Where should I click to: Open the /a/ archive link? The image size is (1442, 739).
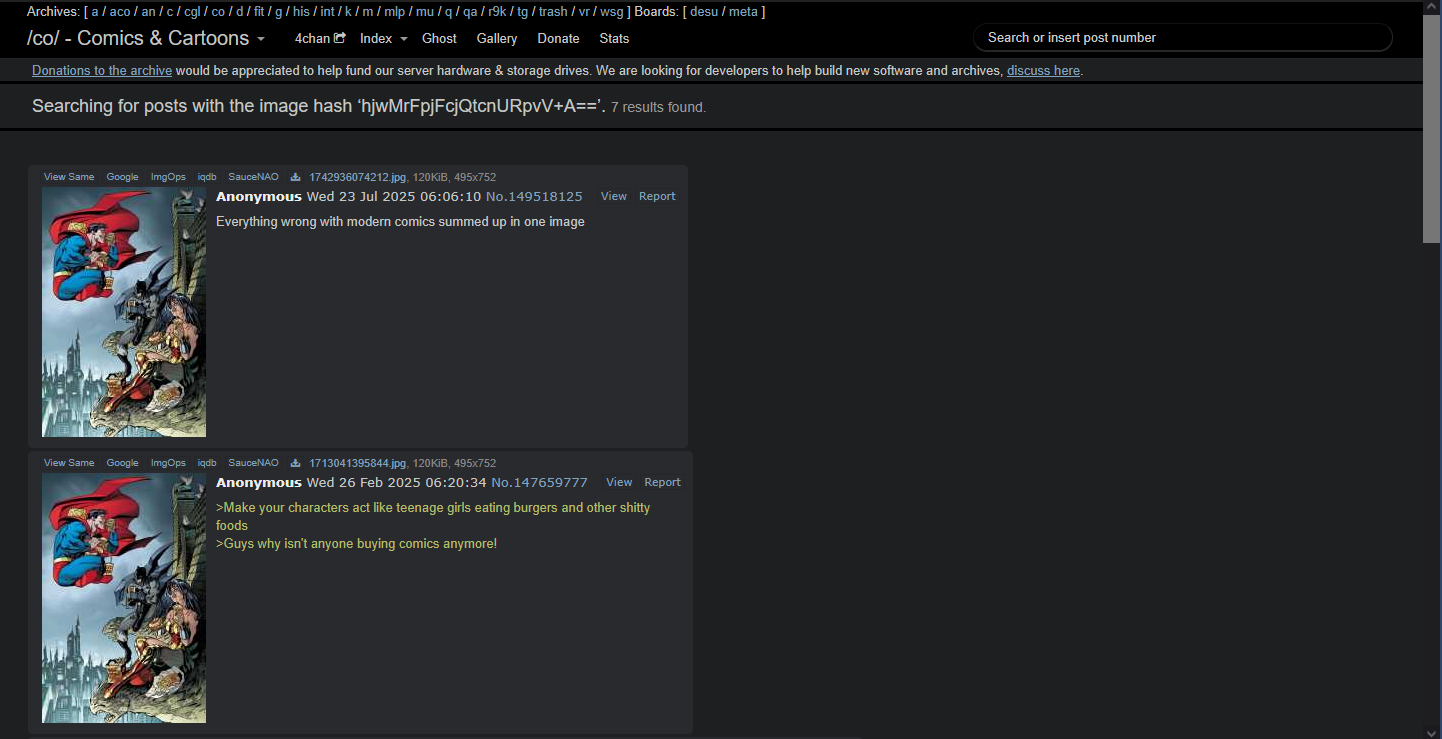coord(95,12)
